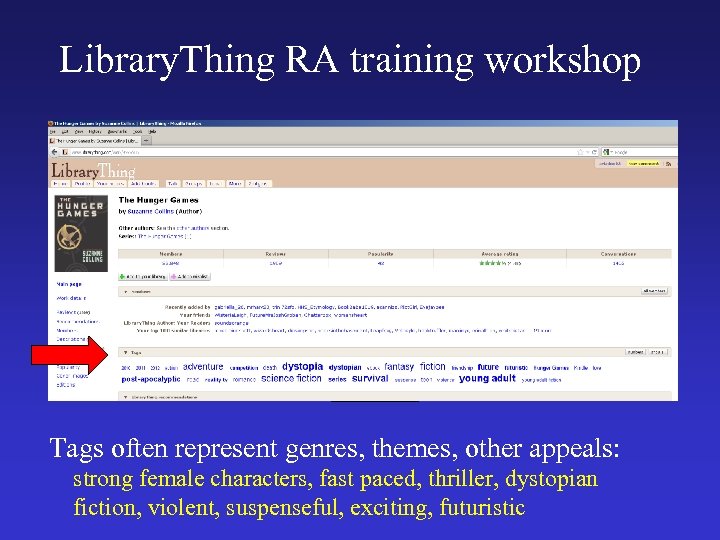Open the Groups tab
This screenshot has width=720, height=540.
coord(194,184)
